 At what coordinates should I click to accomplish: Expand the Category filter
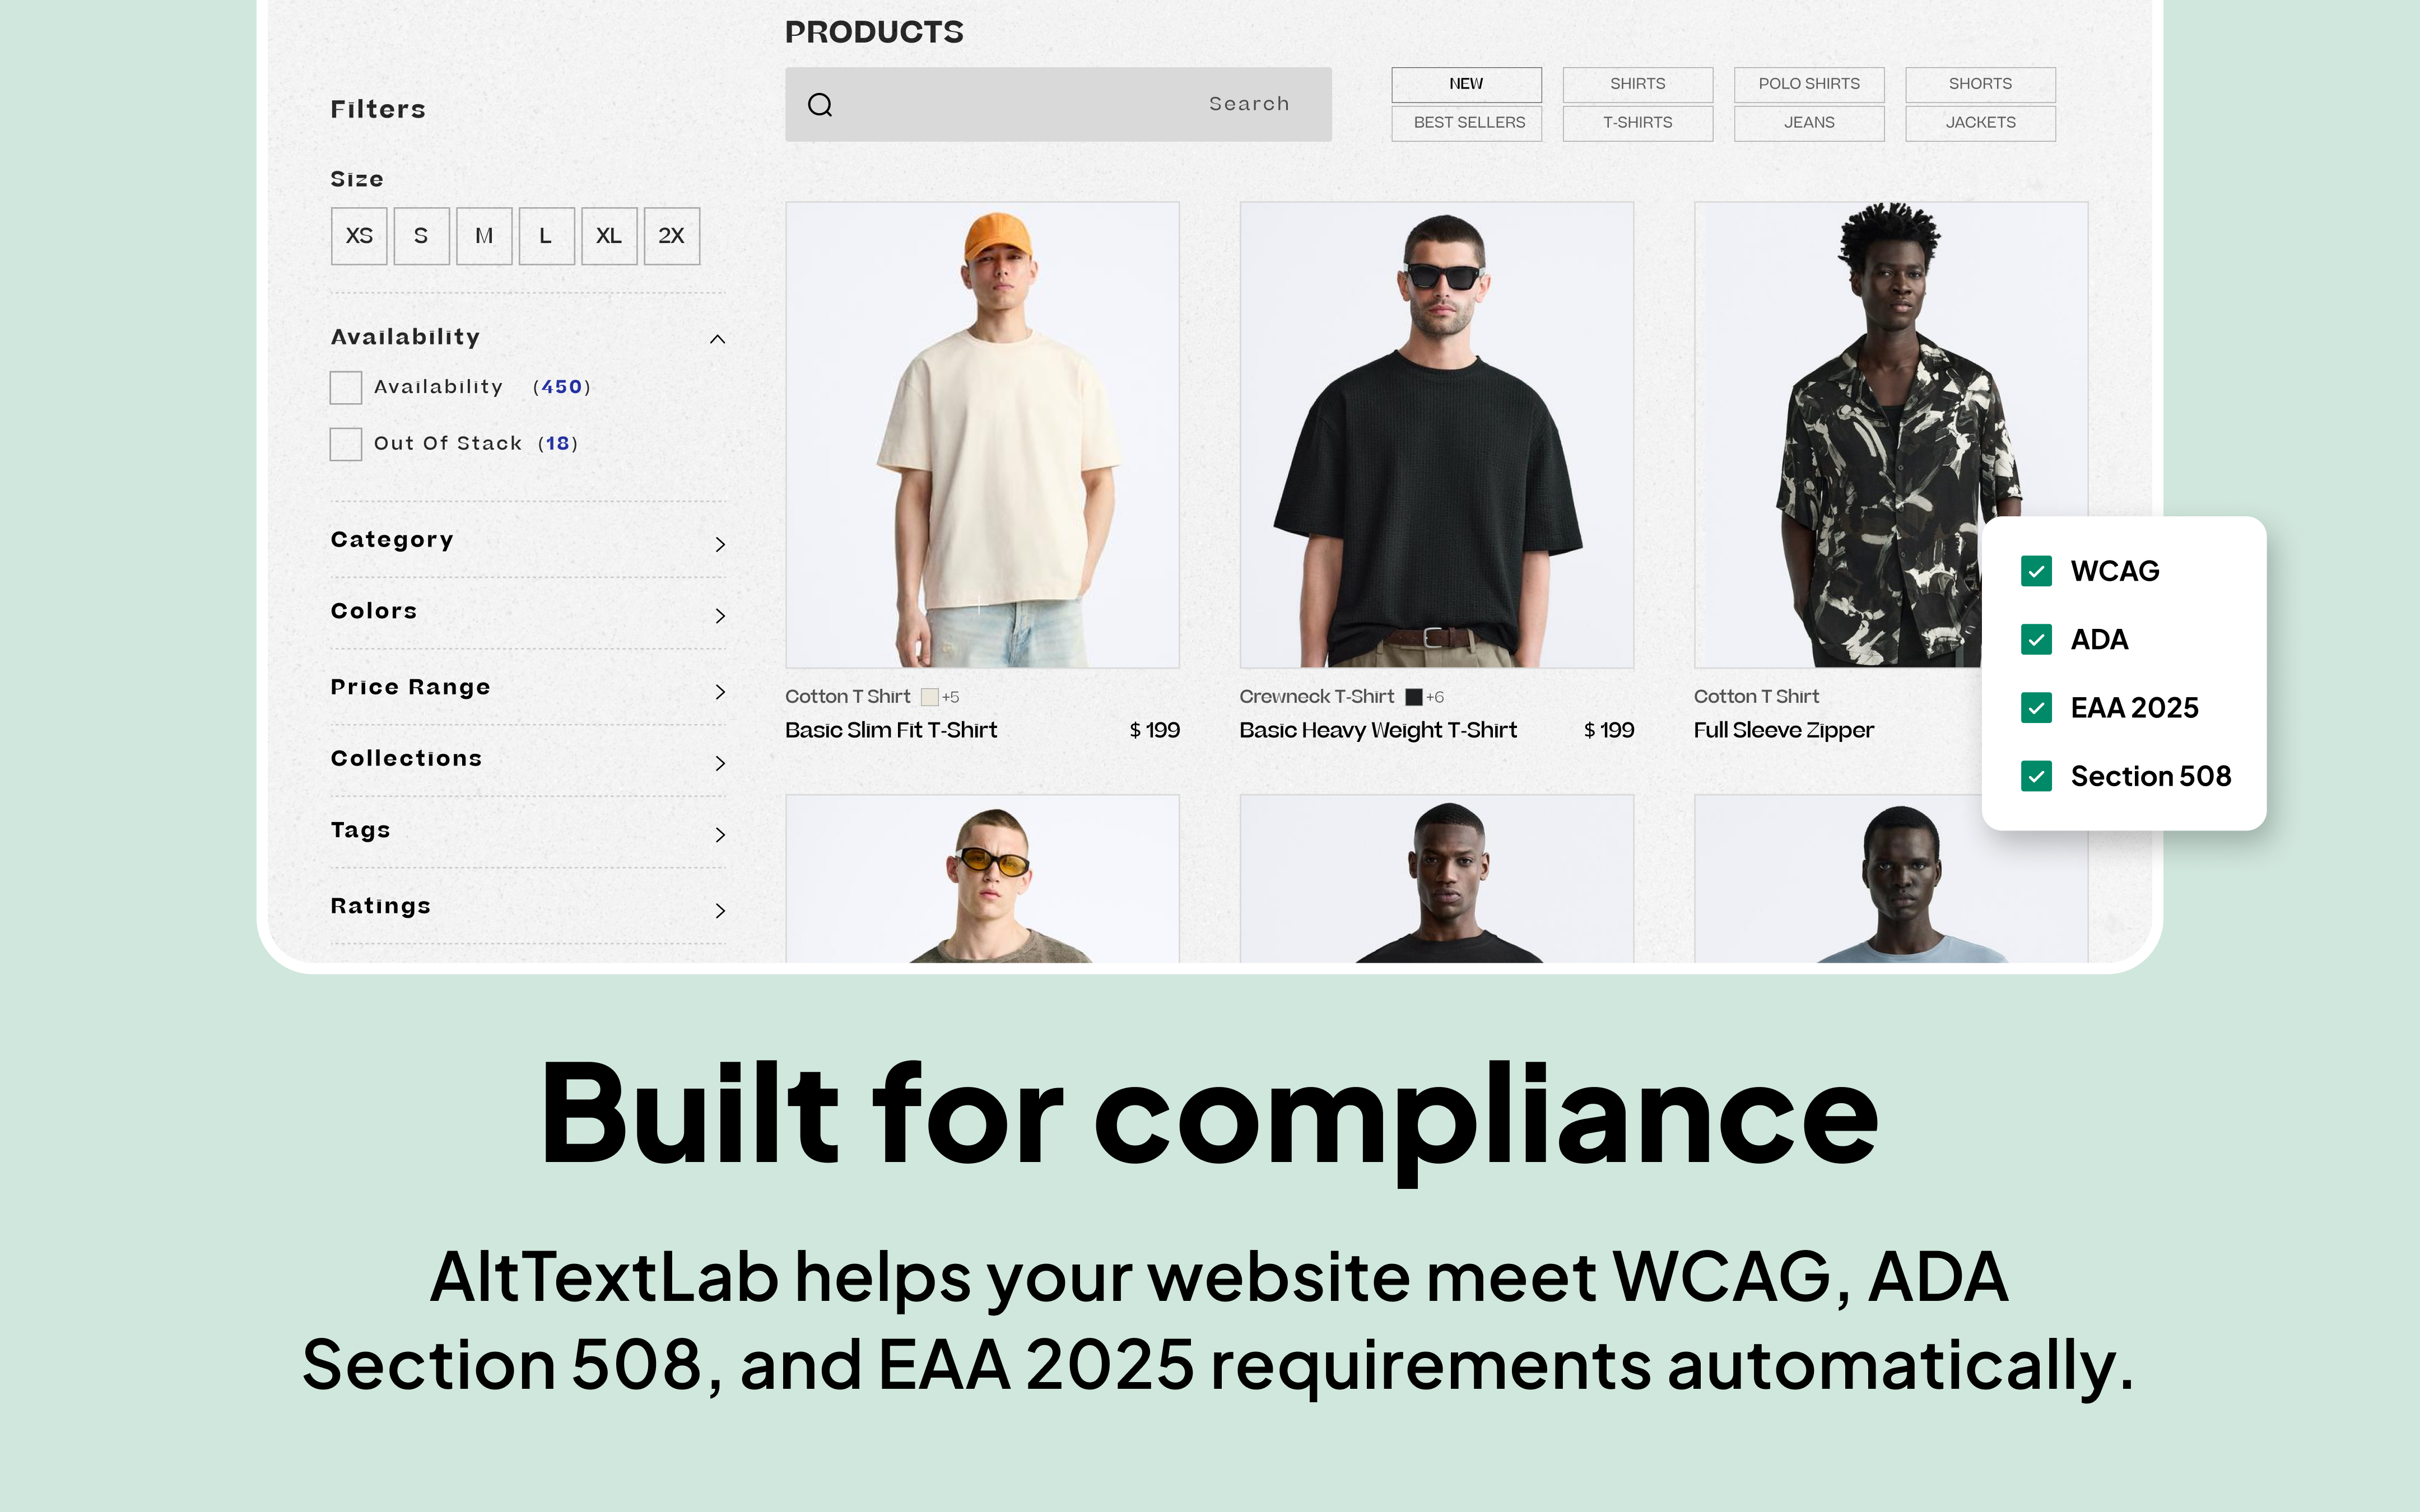pyautogui.click(x=719, y=544)
